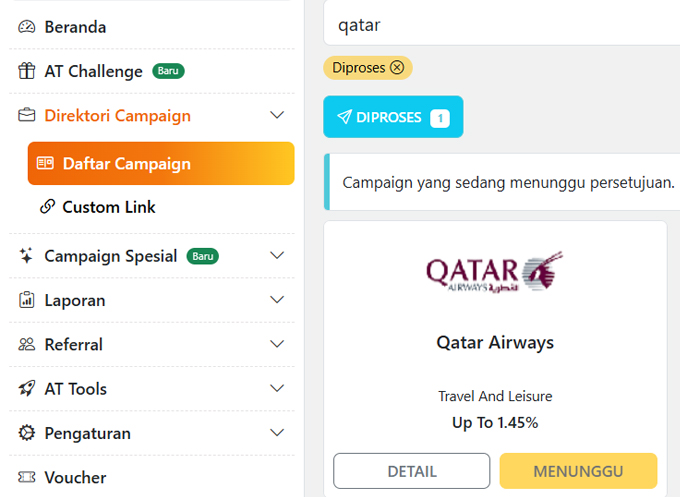This screenshot has height=497, width=680.
Task: Expand the Campaign Spesial chevron
Action: [x=278, y=256]
